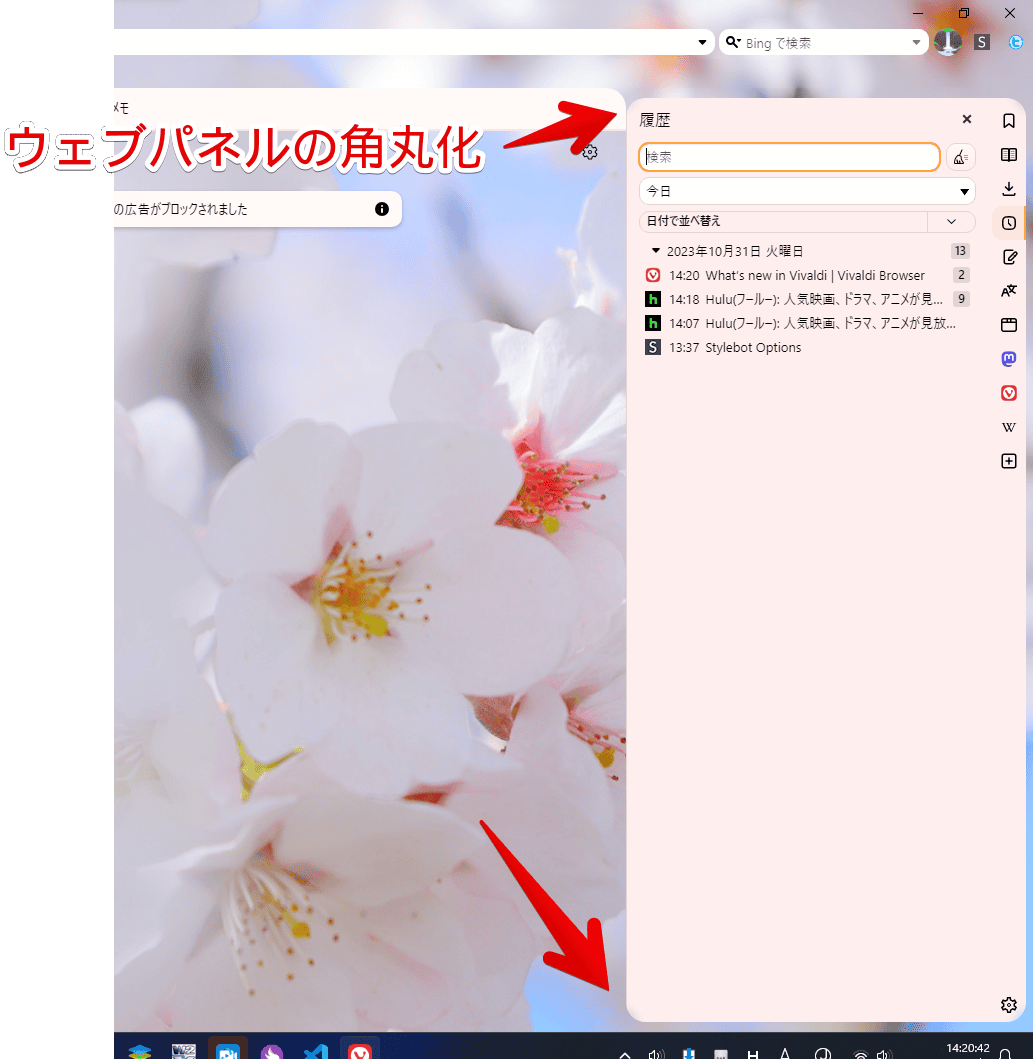This screenshot has width=1033, height=1059.
Task: Click the info icon on blocked-ads card
Action: 381,209
